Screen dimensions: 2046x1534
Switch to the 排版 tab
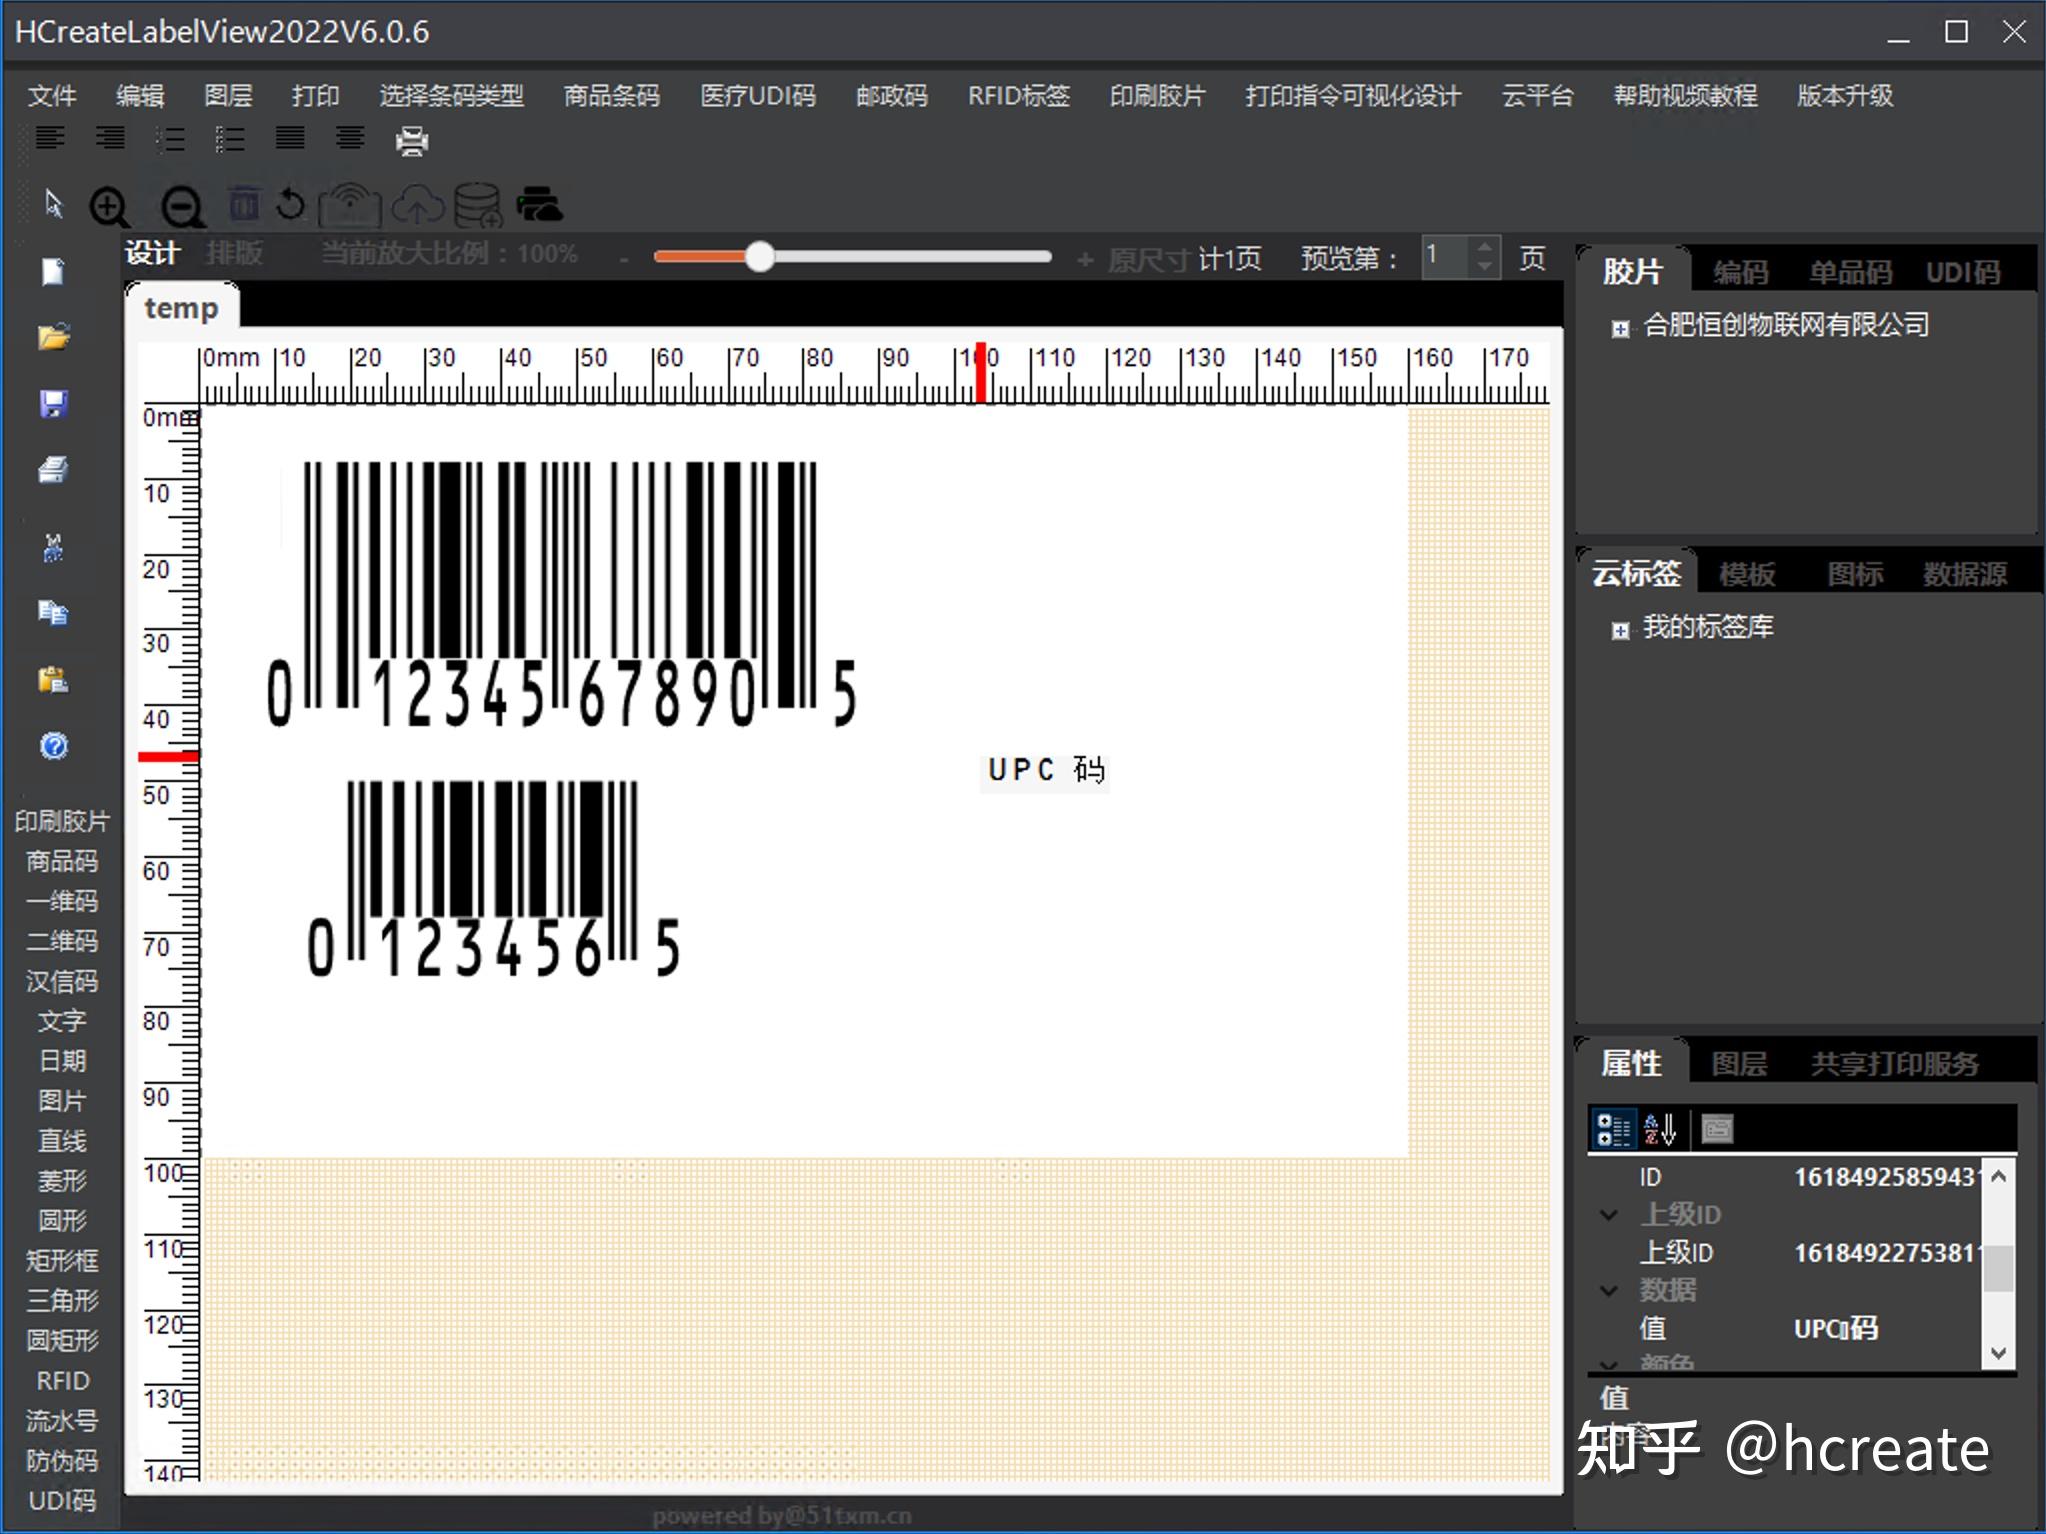(235, 253)
